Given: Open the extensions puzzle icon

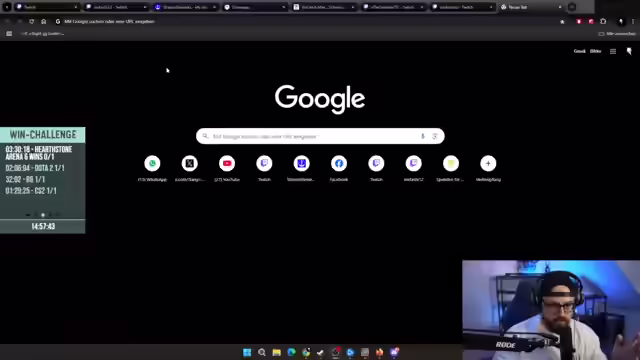Looking at the screenshot, I should pos(603,22).
